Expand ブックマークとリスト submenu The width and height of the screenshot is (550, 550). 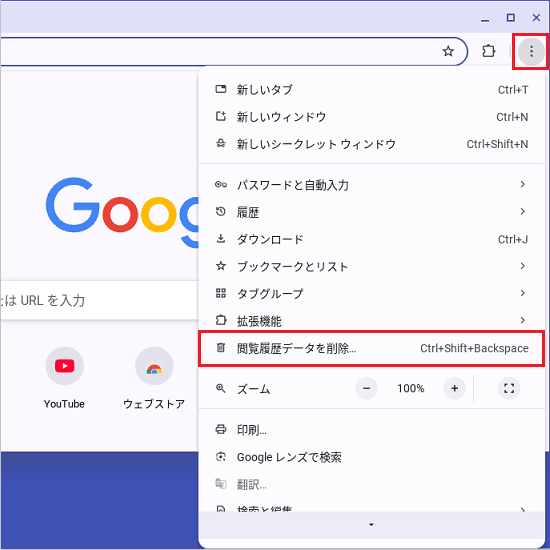point(371,267)
